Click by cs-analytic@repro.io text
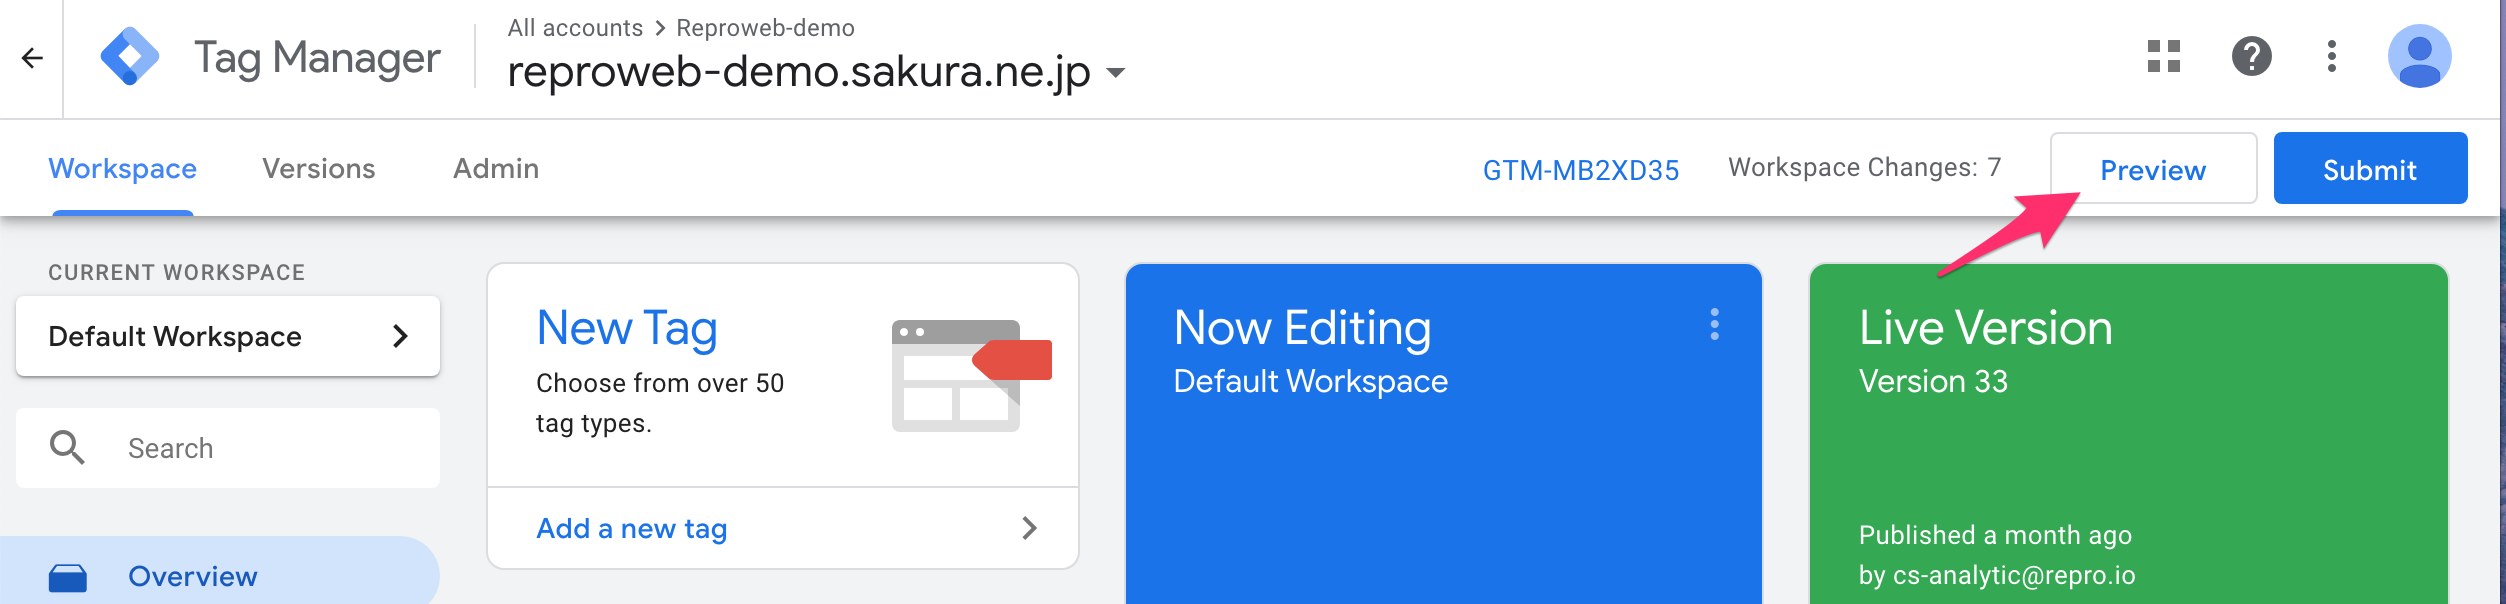 point(1997,575)
